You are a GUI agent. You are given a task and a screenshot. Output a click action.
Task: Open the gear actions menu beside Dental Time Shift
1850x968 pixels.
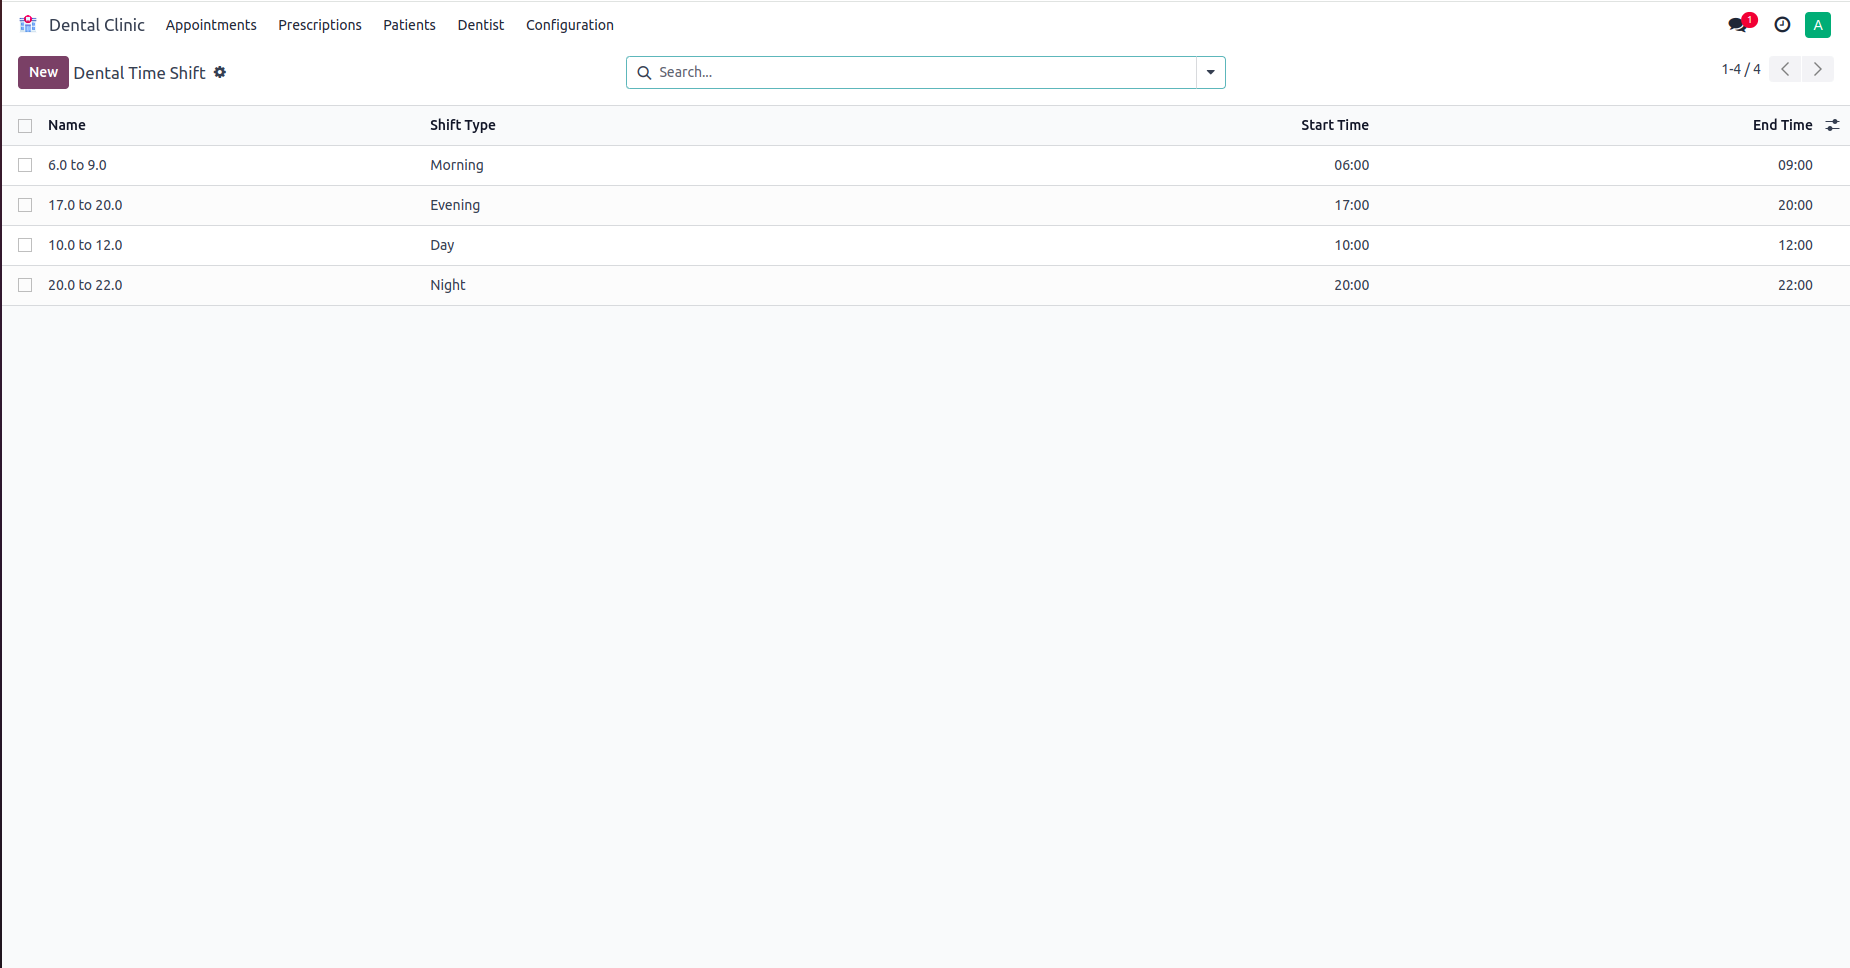click(220, 72)
